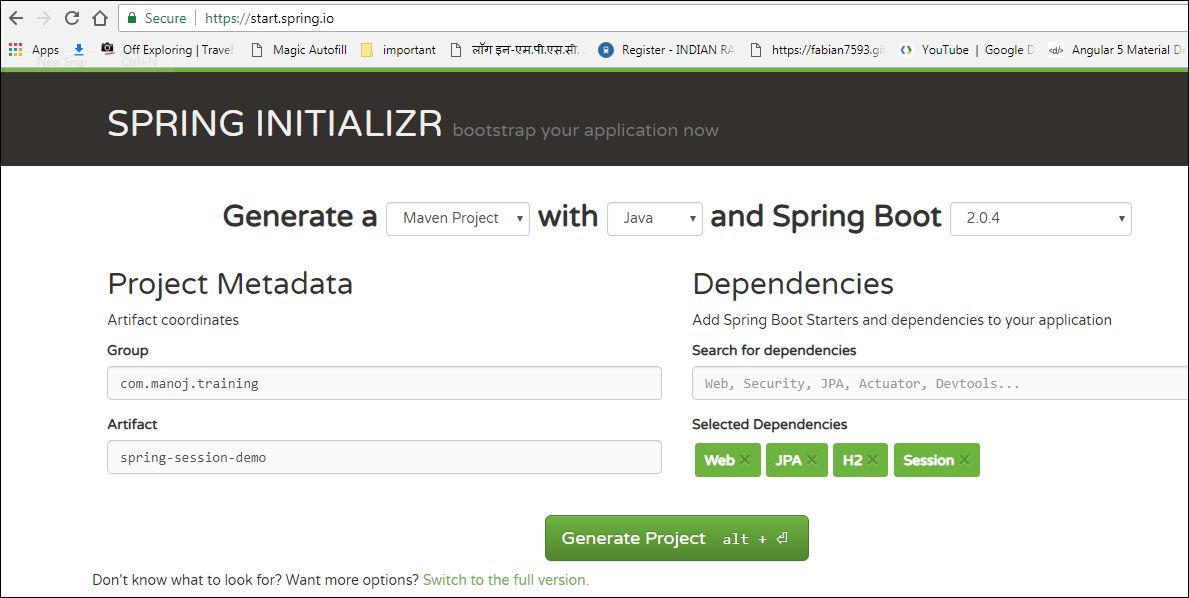Remove the Web dependency tag
This screenshot has width=1189, height=598.
[x=745, y=461]
